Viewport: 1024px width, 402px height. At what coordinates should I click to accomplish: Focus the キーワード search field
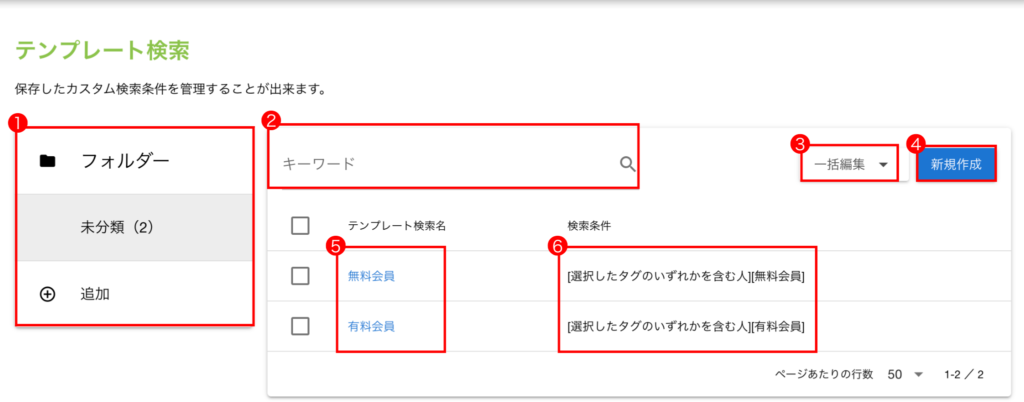coord(440,164)
